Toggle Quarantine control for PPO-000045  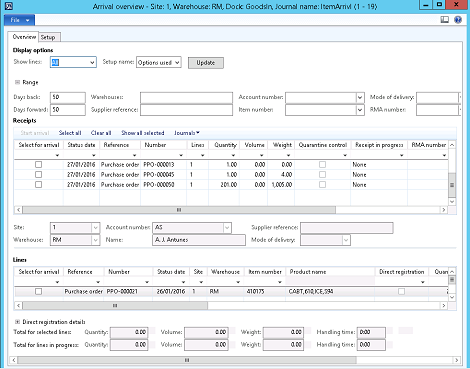[322, 174]
